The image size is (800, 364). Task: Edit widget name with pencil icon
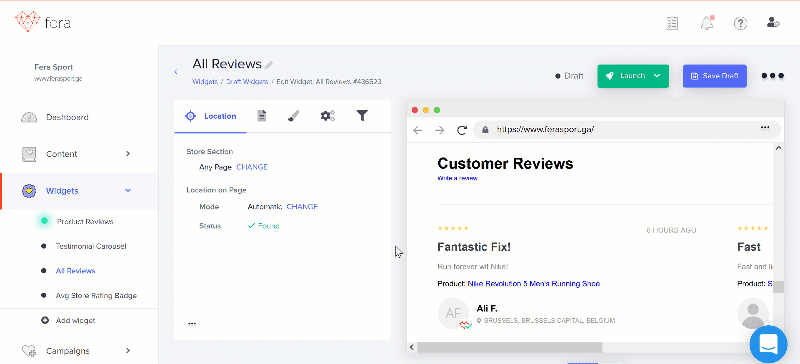269,65
